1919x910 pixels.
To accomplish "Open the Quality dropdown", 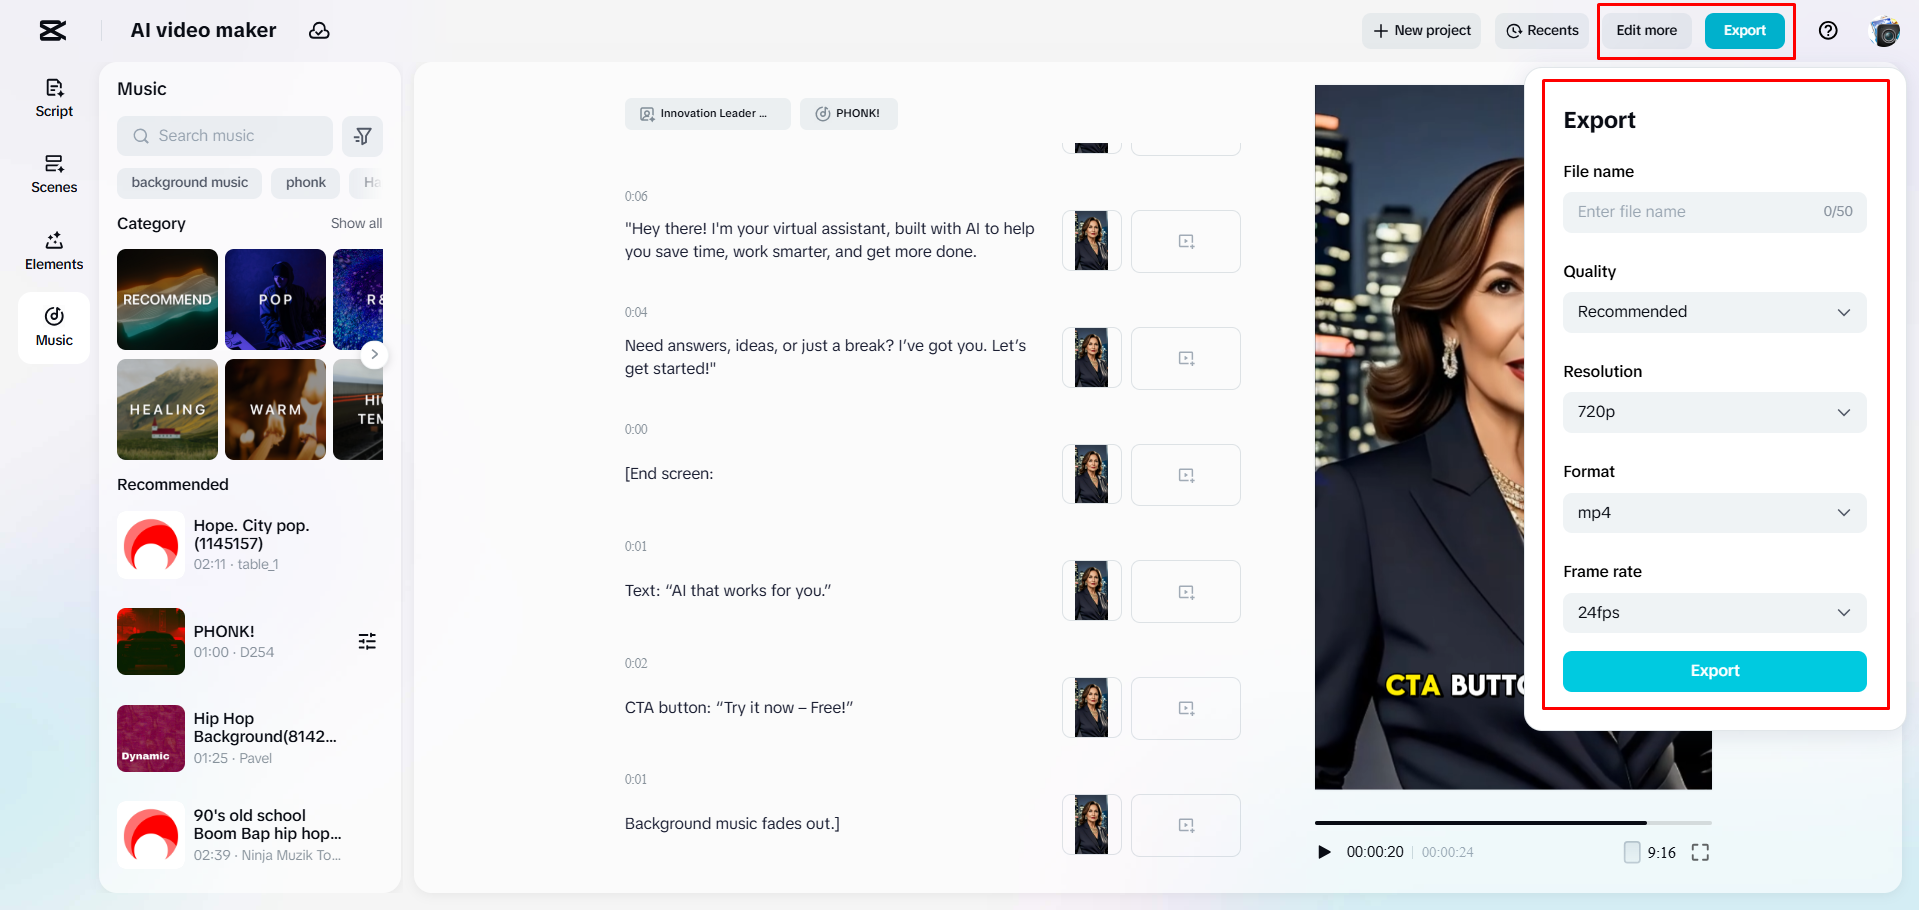I will click(1715, 312).
